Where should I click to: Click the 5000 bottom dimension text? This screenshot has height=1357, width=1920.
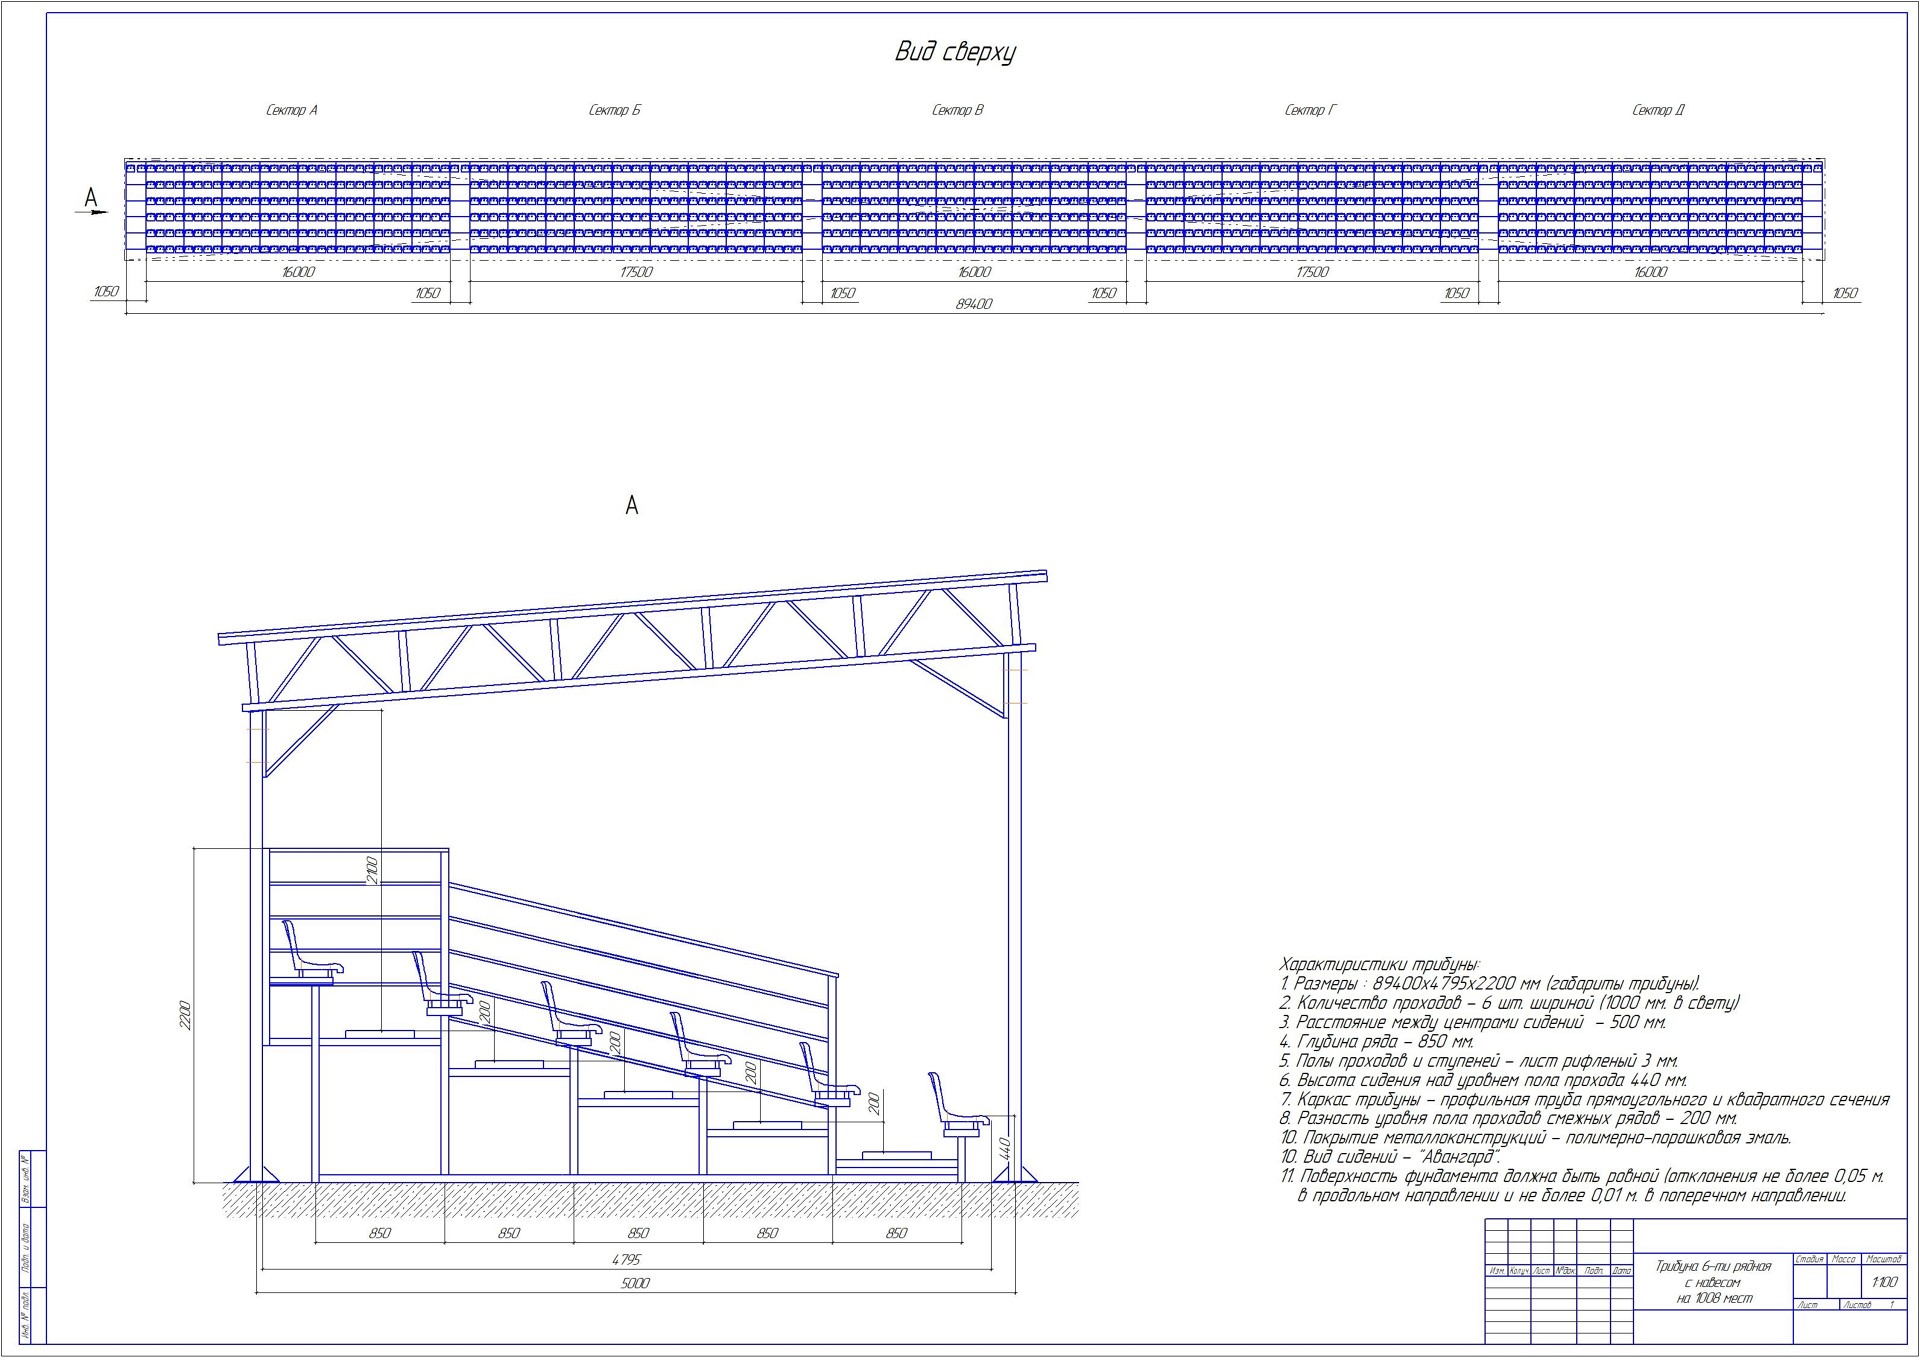[635, 1283]
